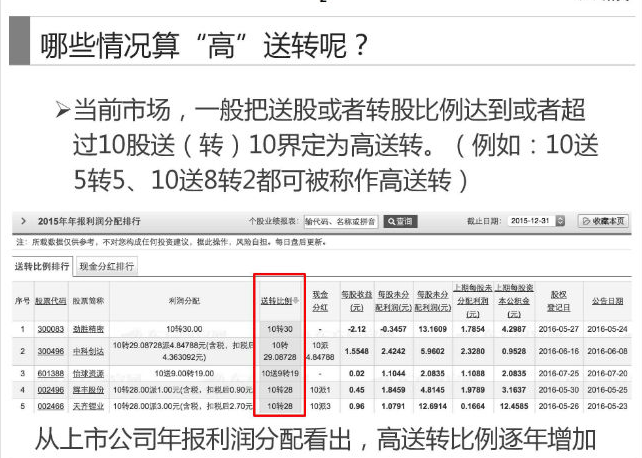642x458 pixels.
Task: Select the 13.1609 value in row 1
Action: click(x=433, y=329)
